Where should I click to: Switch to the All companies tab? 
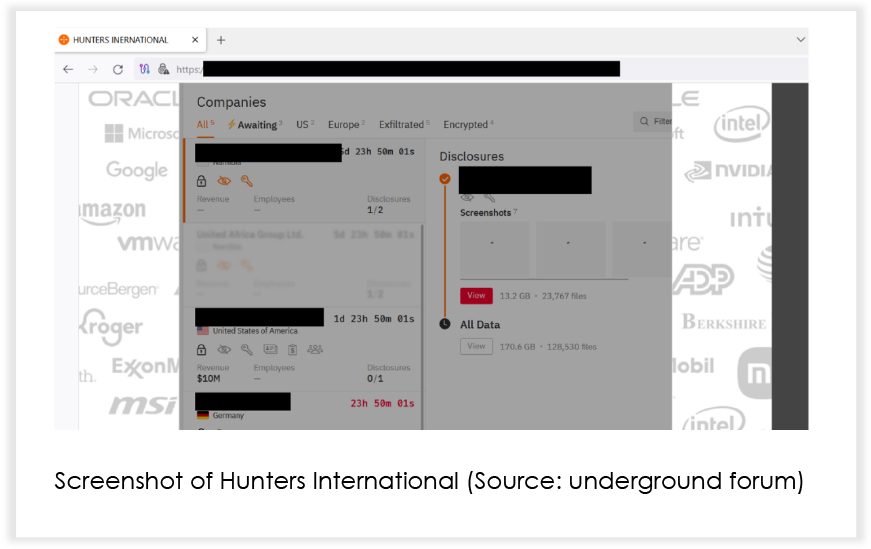point(205,125)
